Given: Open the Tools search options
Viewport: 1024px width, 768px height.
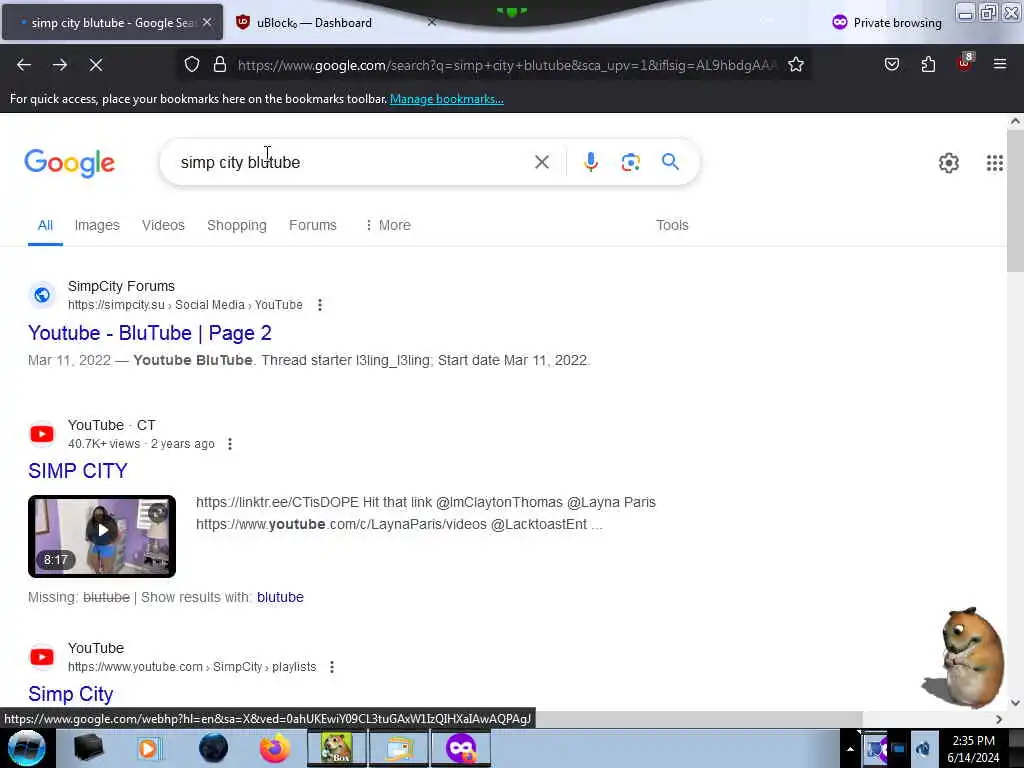Looking at the screenshot, I should click(x=672, y=225).
